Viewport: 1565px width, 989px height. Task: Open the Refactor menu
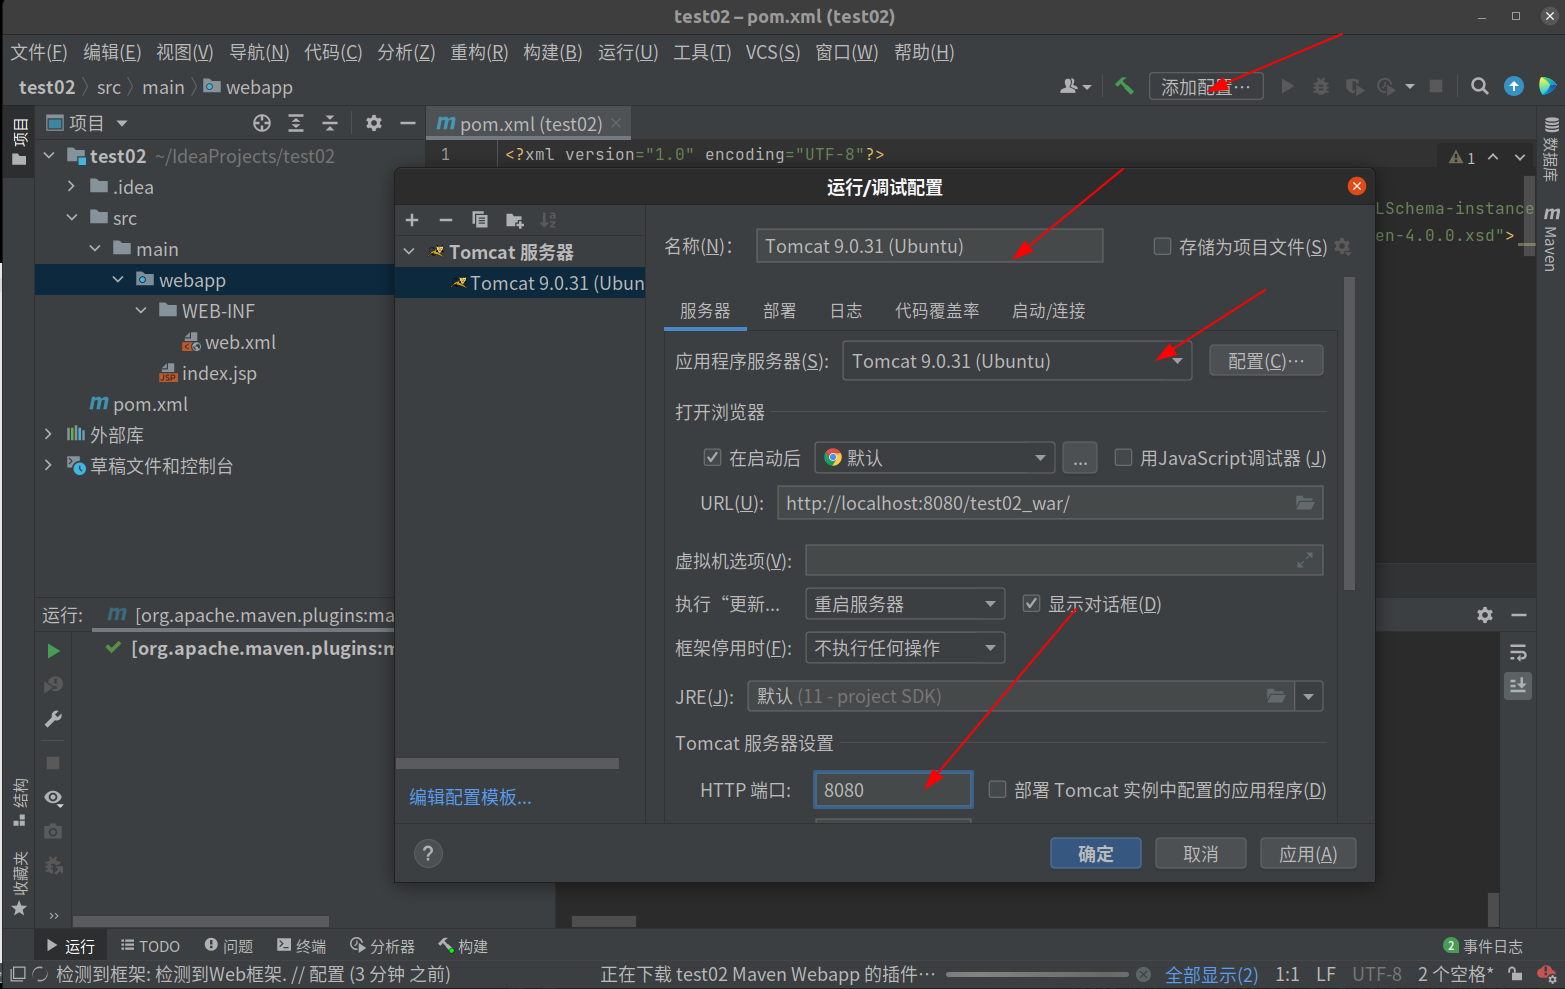(x=479, y=52)
